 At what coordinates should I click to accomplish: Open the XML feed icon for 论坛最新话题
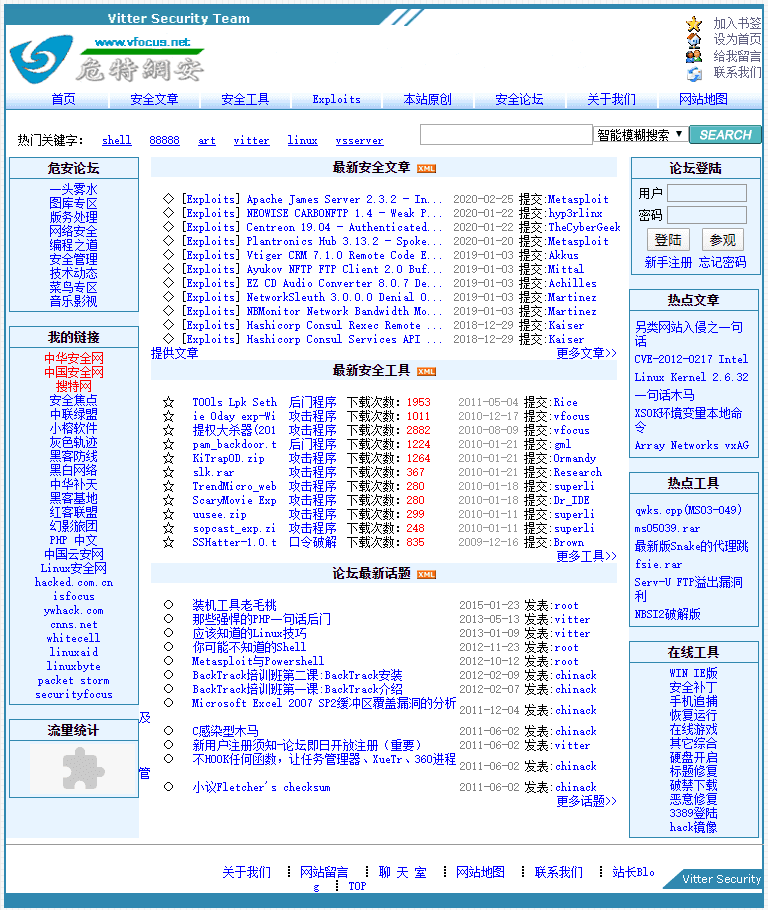[x=426, y=574]
